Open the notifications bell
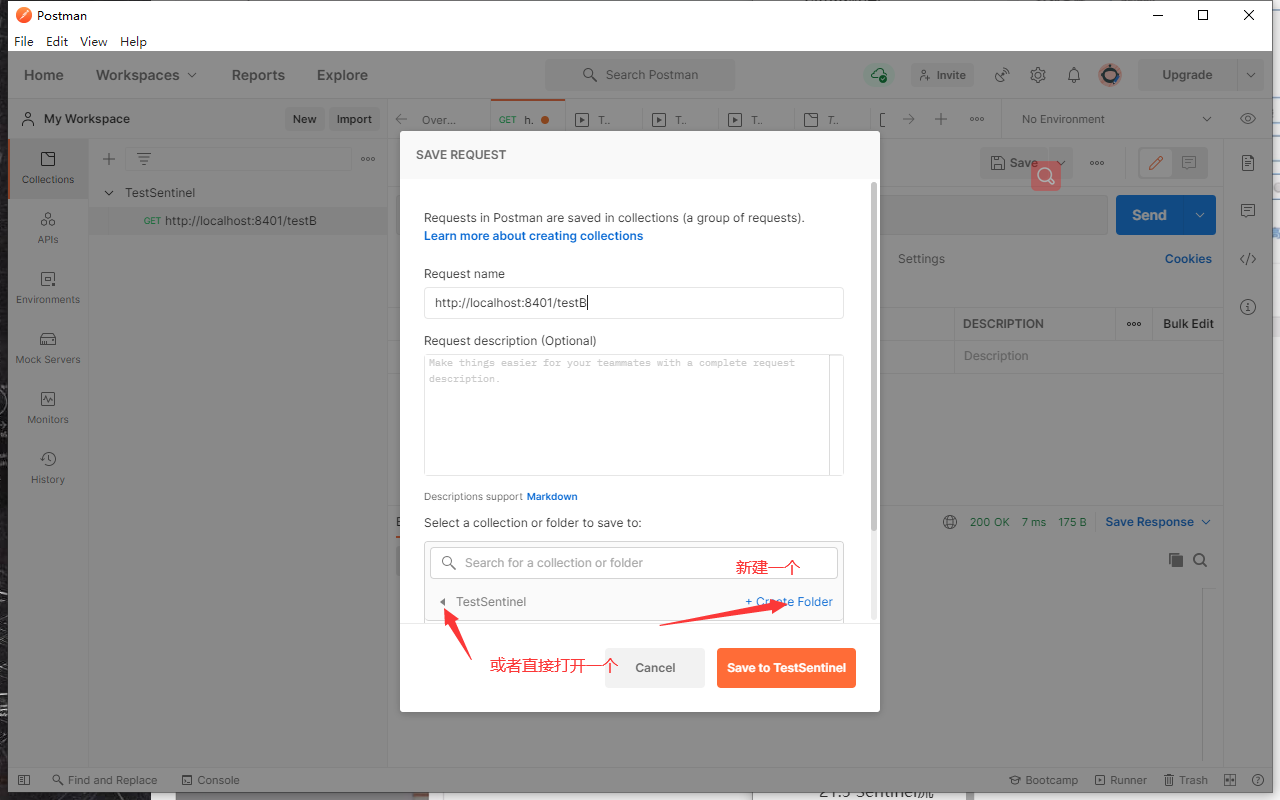 (1074, 75)
